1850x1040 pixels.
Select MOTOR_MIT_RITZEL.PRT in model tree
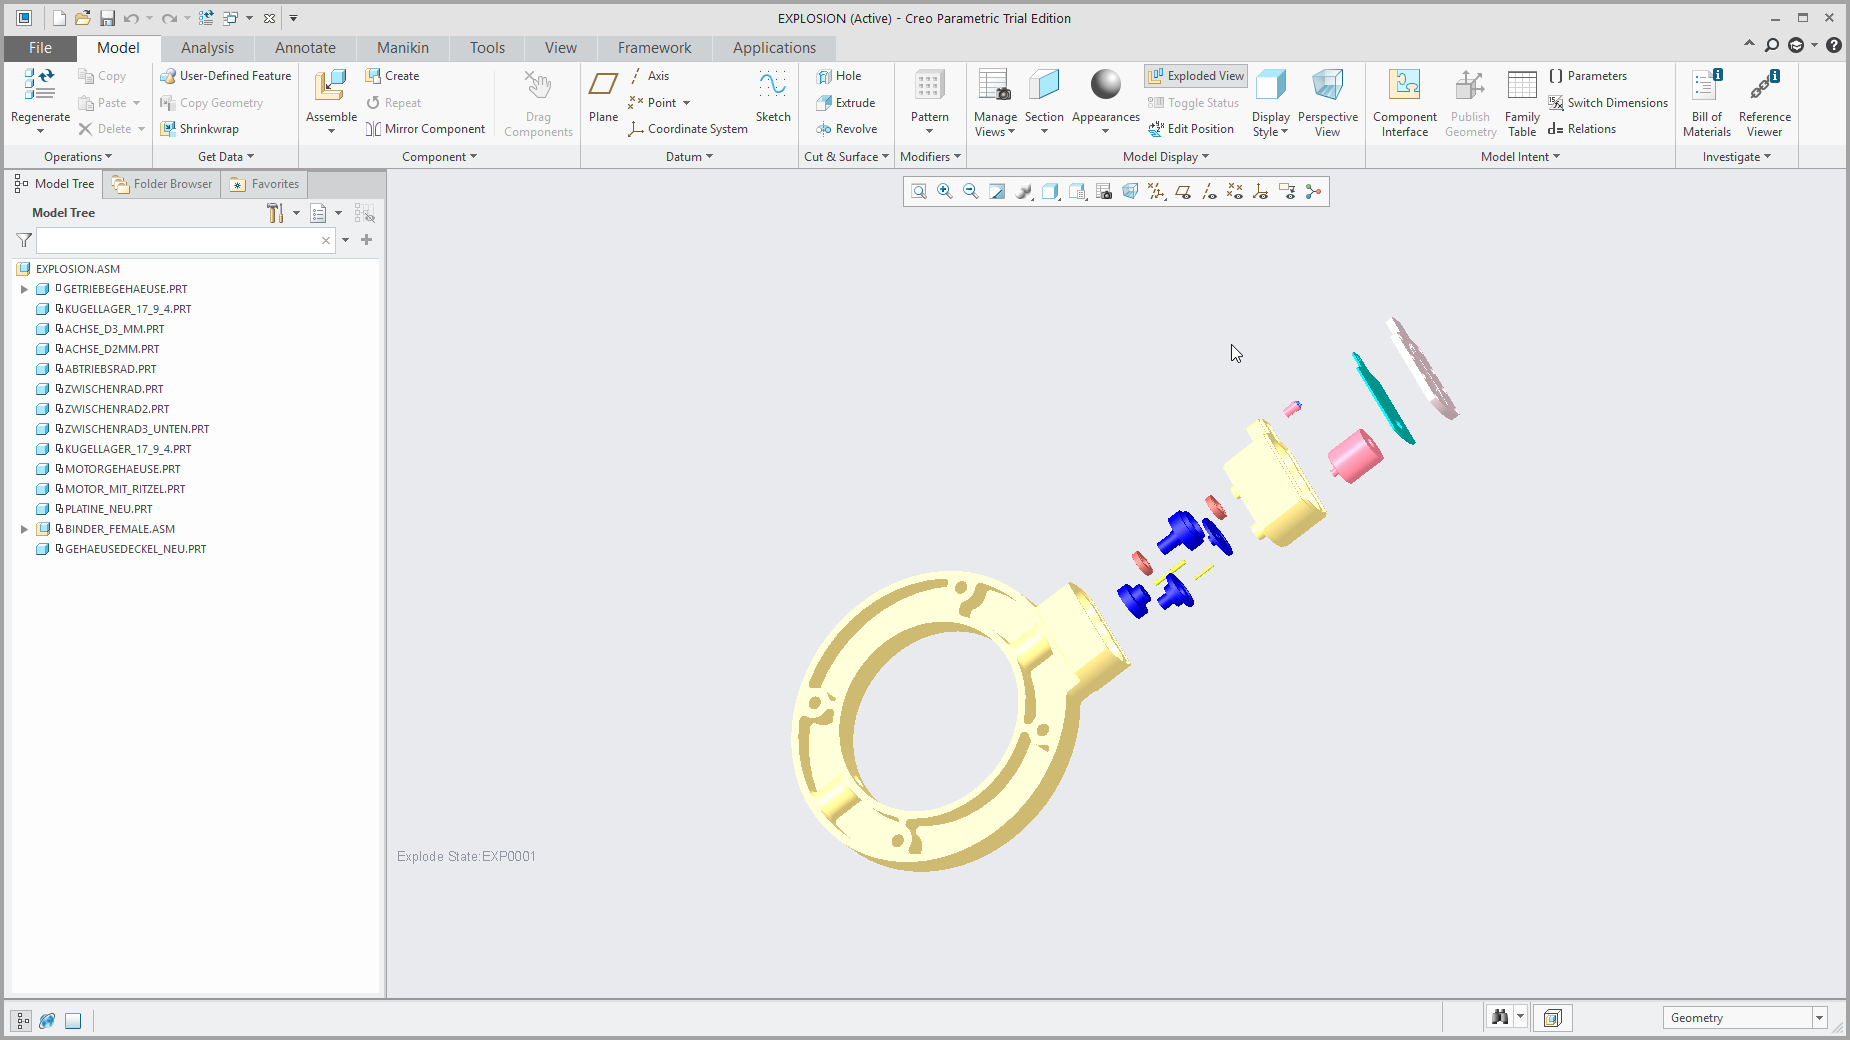coord(125,489)
